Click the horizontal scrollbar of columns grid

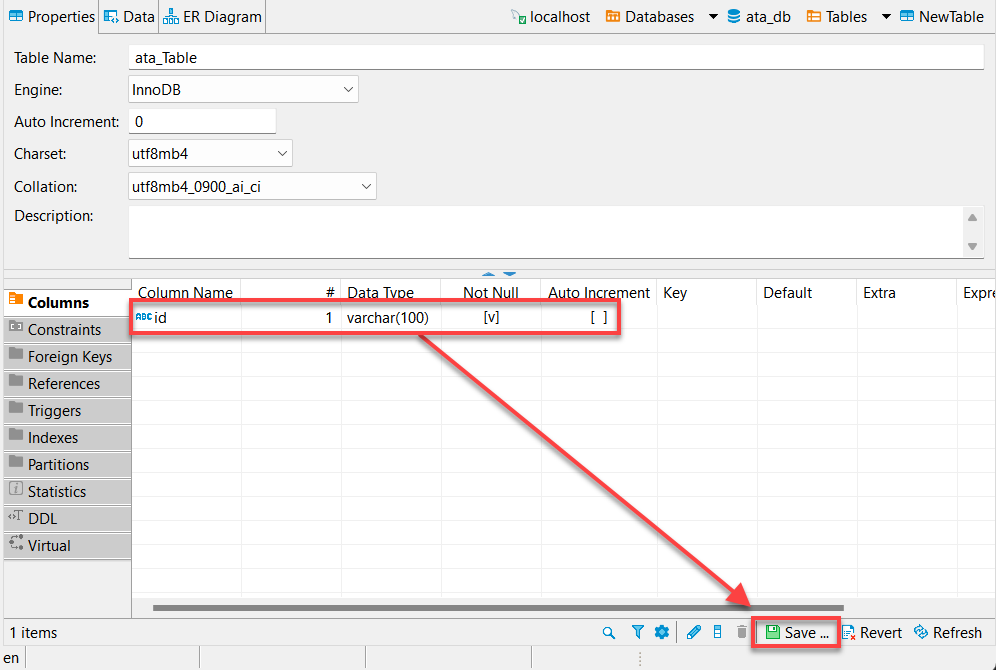[498, 608]
